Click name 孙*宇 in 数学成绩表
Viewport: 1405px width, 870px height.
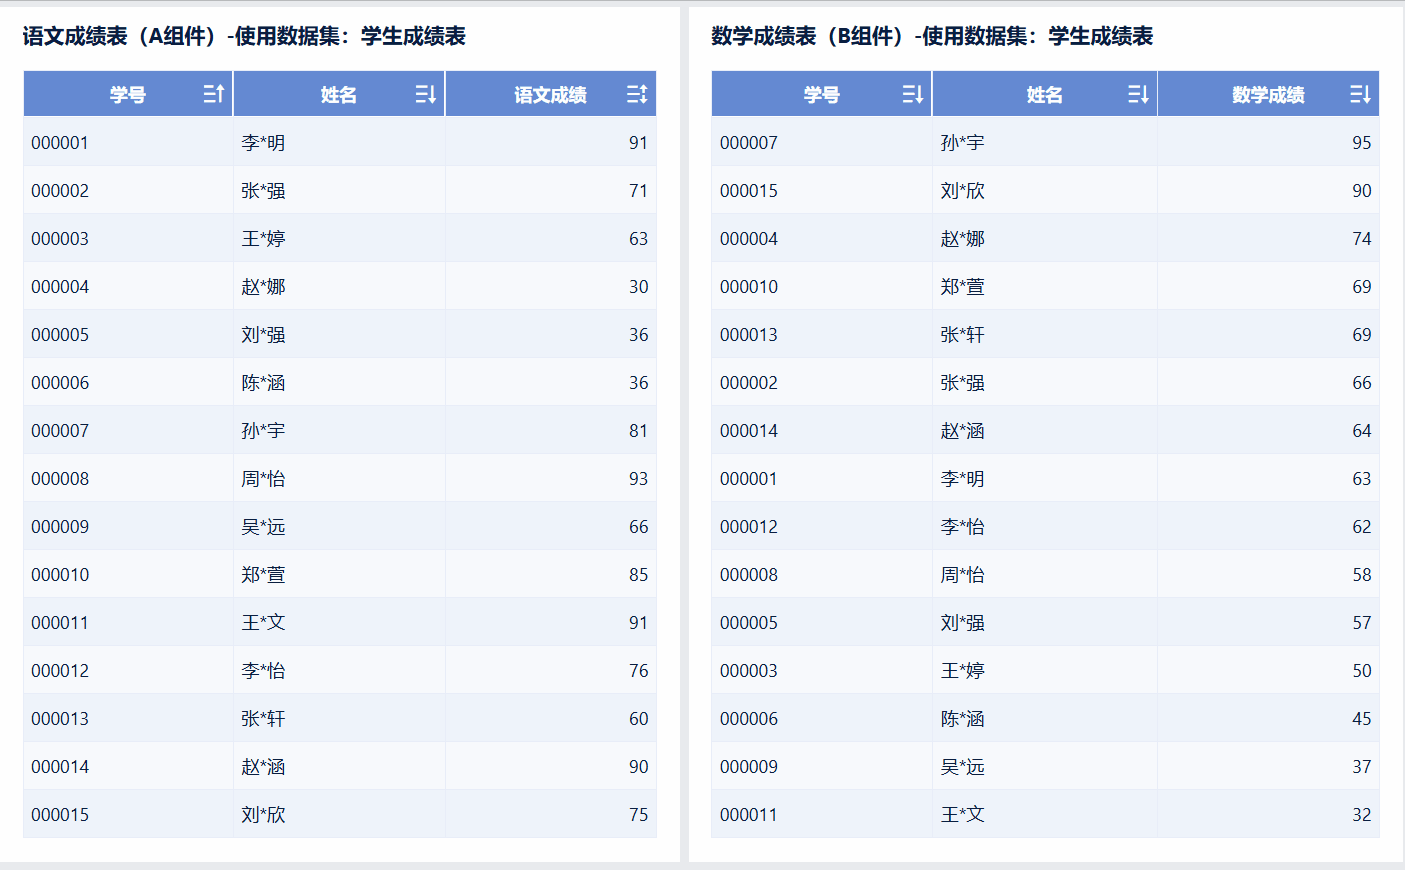tap(962, 143)
